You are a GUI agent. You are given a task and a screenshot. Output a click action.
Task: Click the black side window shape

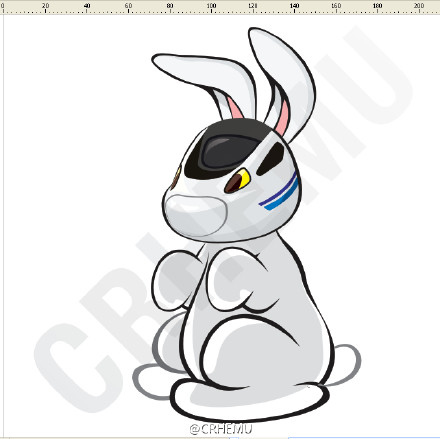(271, 159)
